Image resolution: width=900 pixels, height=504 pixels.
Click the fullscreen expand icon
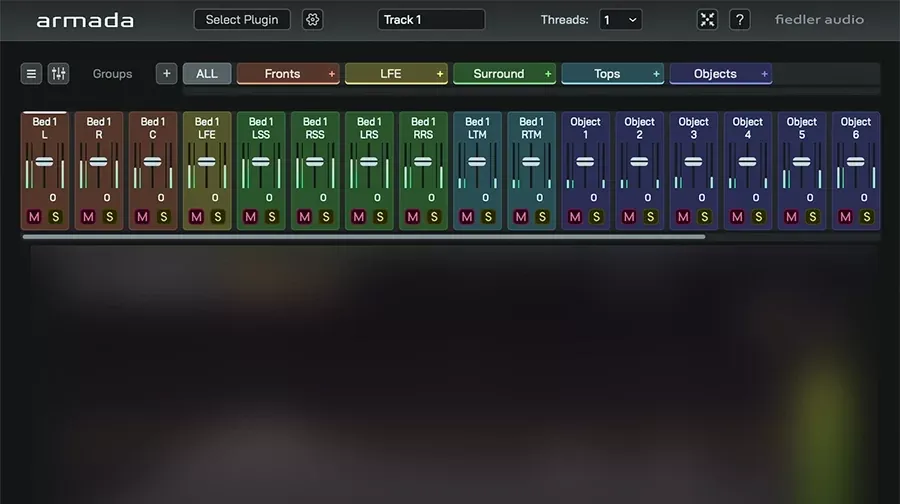(x=707, y=20)
